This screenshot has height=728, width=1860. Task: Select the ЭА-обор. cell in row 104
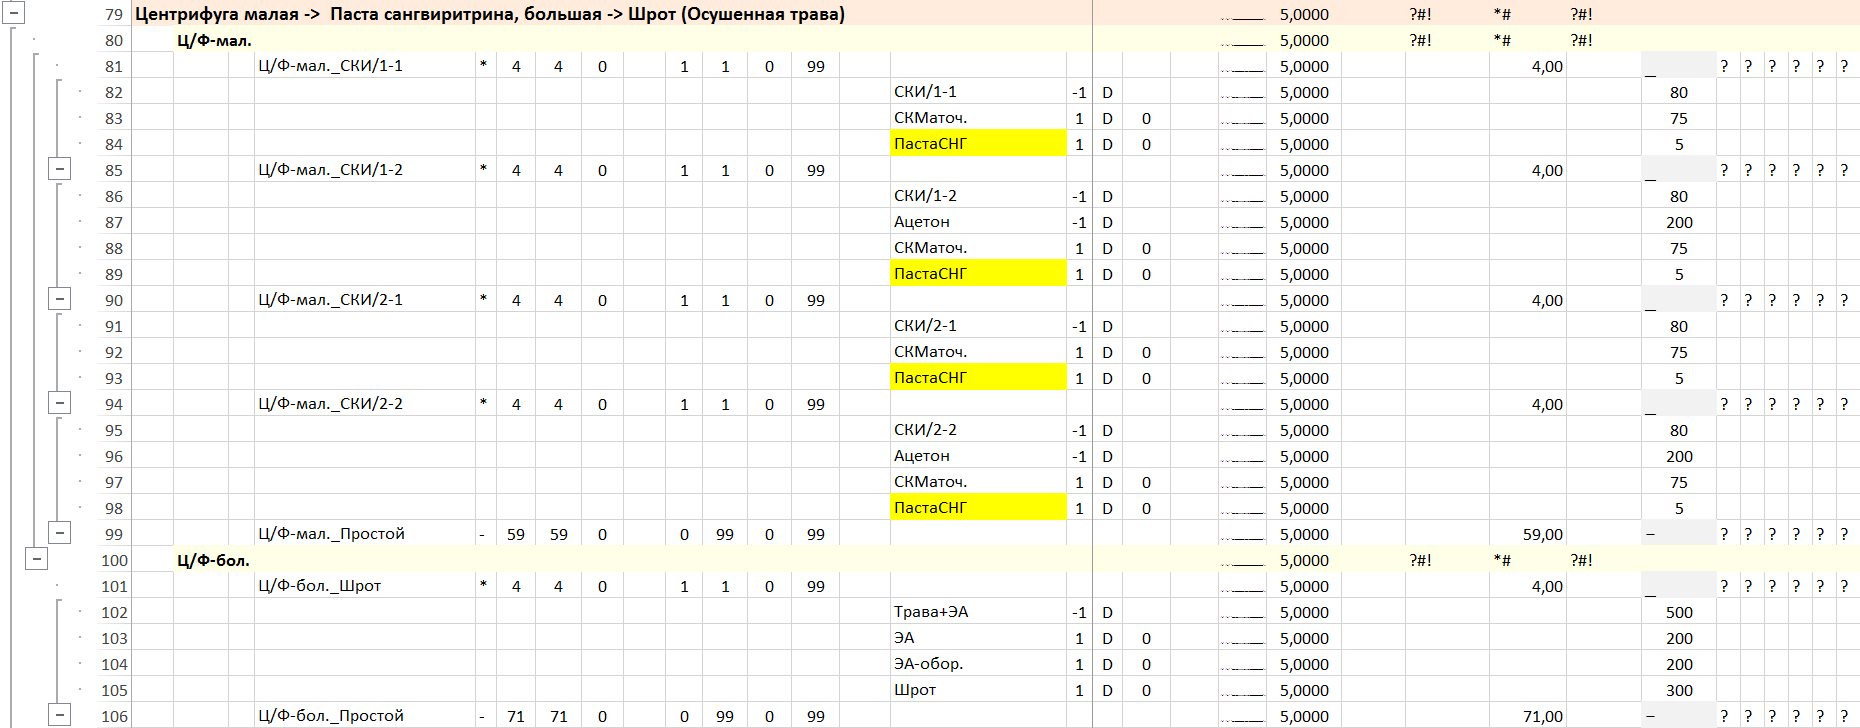click(x=928, y=664)
